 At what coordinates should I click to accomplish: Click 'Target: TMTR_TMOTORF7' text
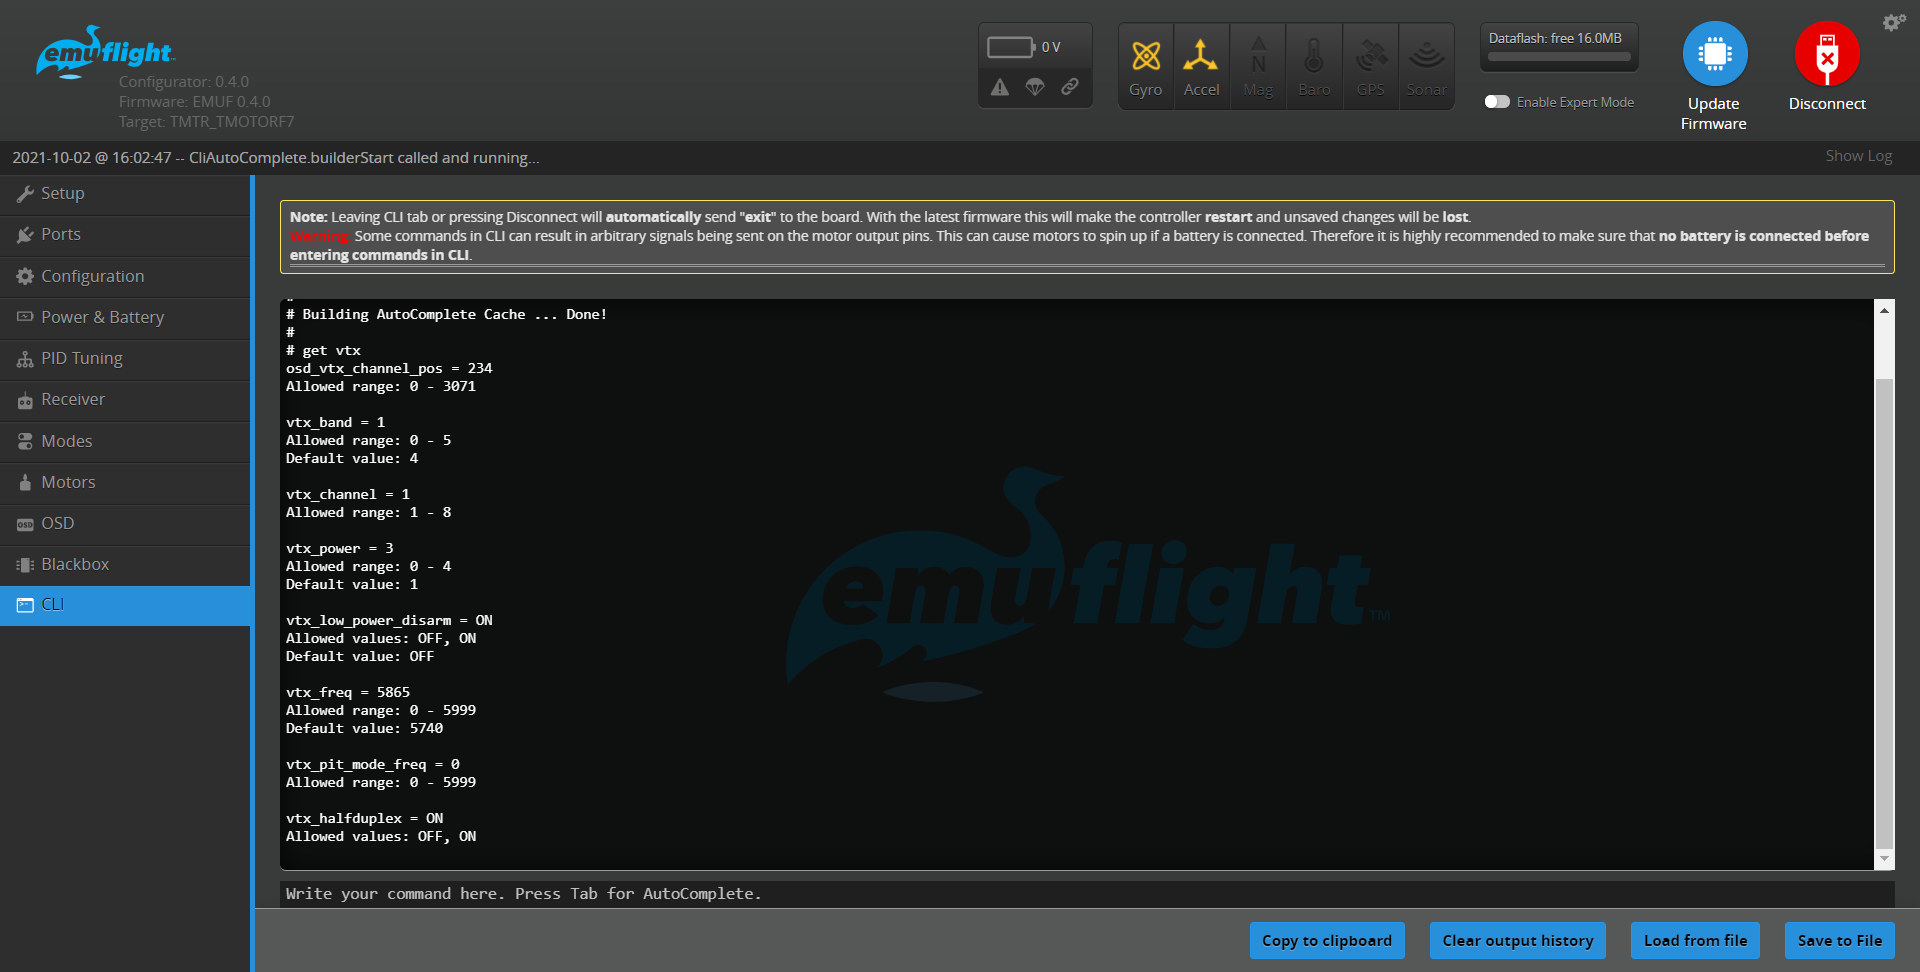pos(206,122)
